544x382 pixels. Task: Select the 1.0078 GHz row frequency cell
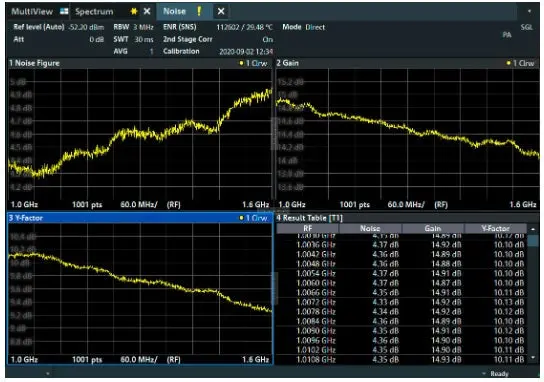point(316,312)
